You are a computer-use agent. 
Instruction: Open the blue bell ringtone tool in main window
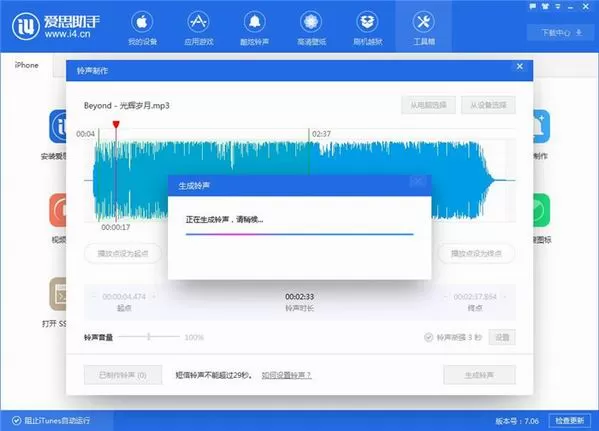pos(541,126)
